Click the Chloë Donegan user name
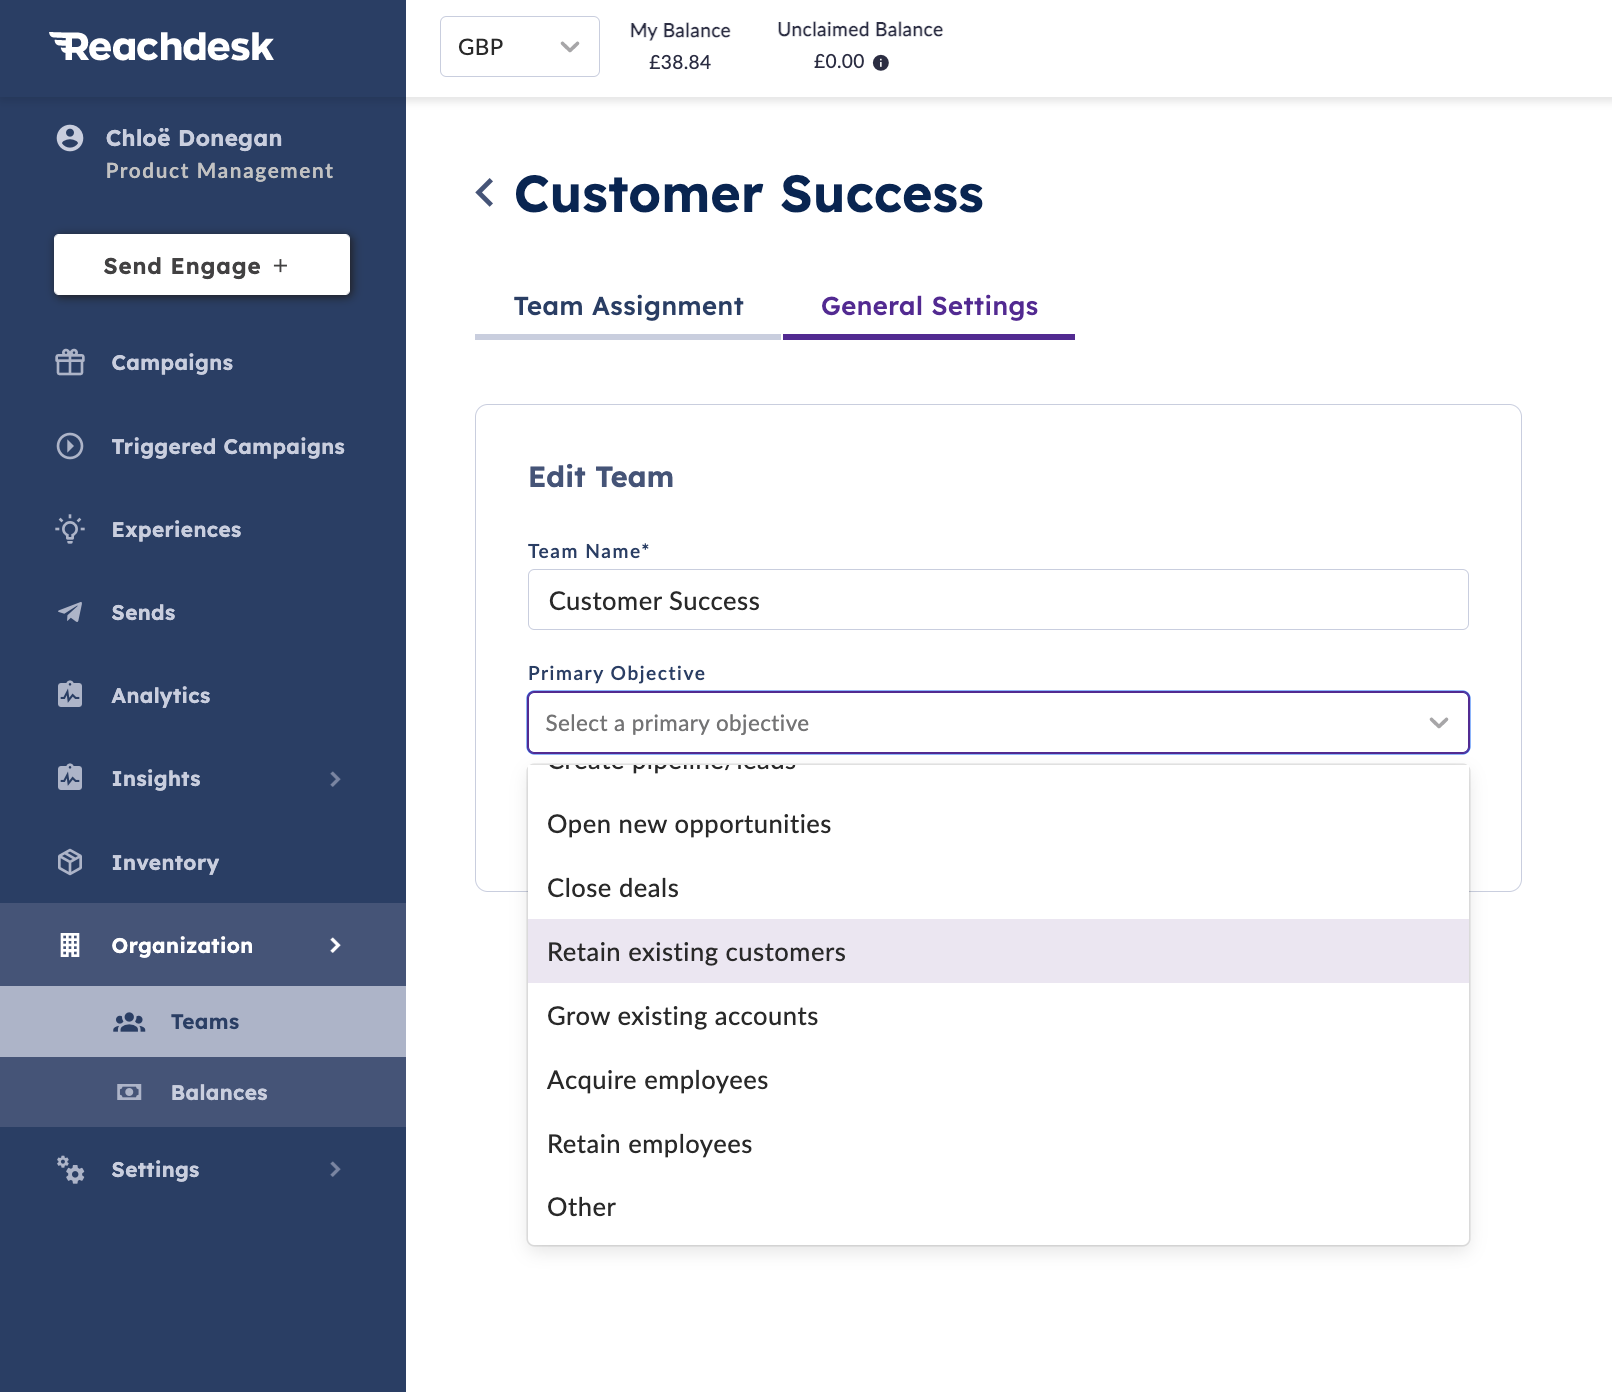The width and height of the screenshot is (1612, 1392). tap(194, 138)
